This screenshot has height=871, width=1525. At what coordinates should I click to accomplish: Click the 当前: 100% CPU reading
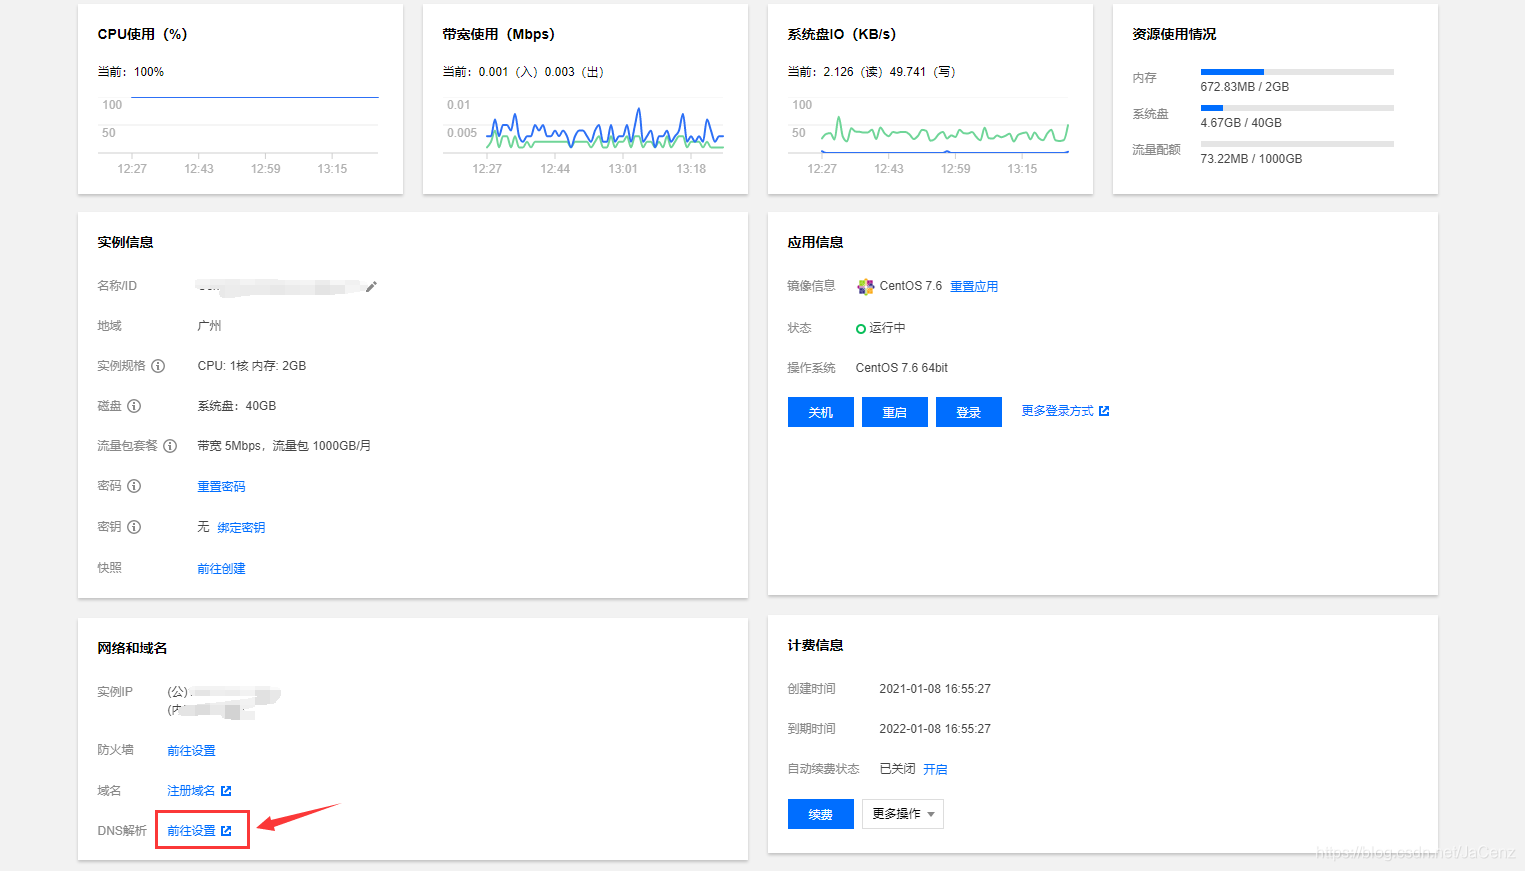click(131, 72)
